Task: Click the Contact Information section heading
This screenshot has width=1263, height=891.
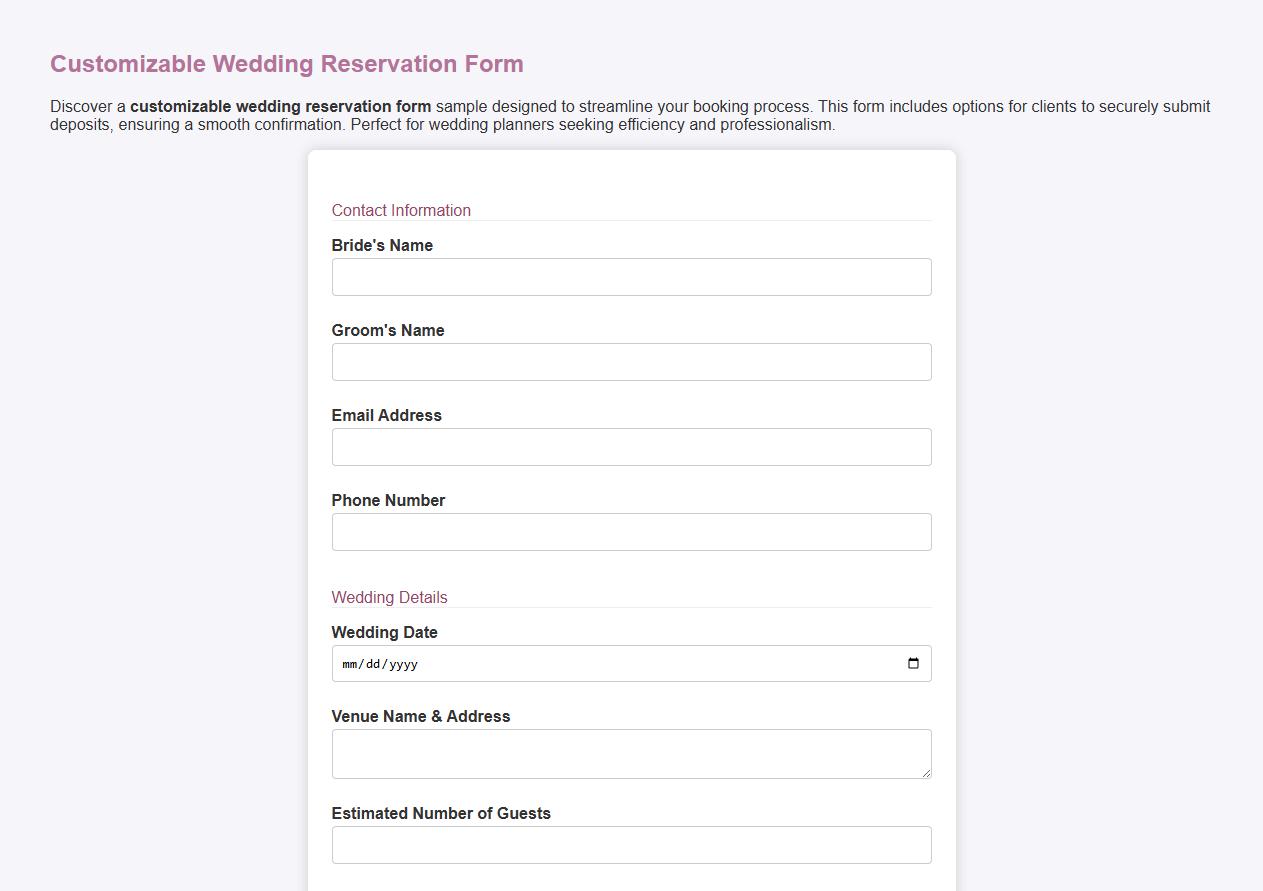Action: coord(401,210)
